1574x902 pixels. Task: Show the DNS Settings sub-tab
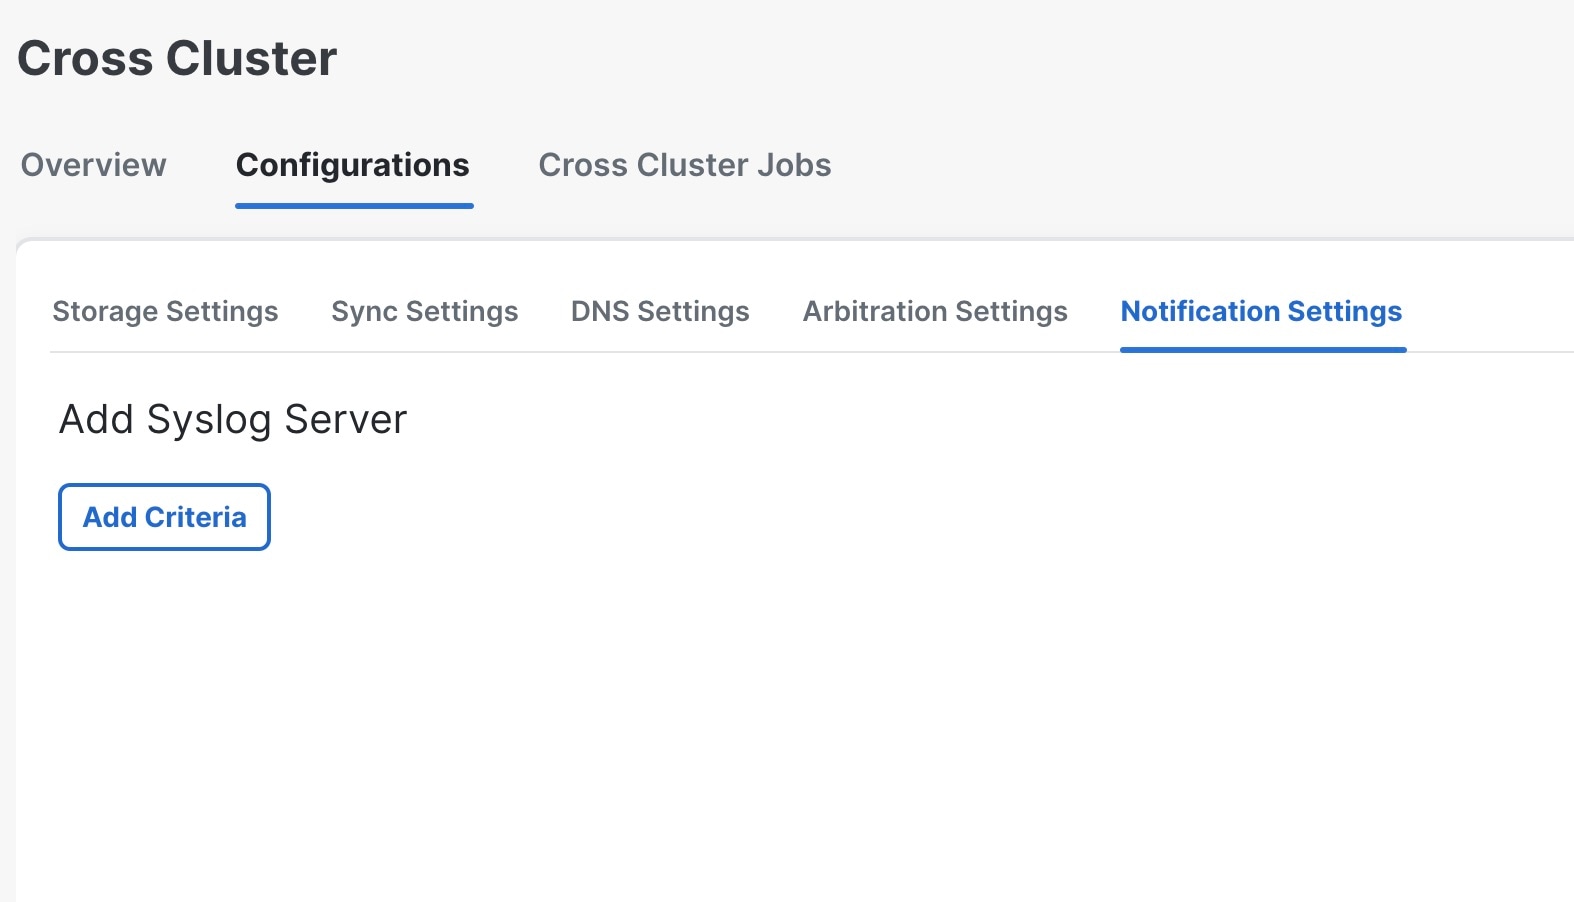pyautogui.click(x=660, y=311)
